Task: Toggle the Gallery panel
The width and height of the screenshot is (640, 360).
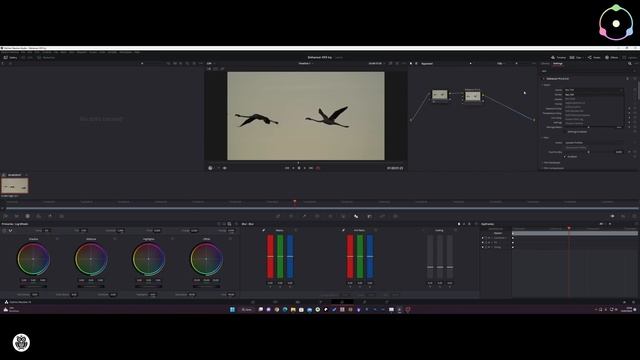Action: [10, 58]
